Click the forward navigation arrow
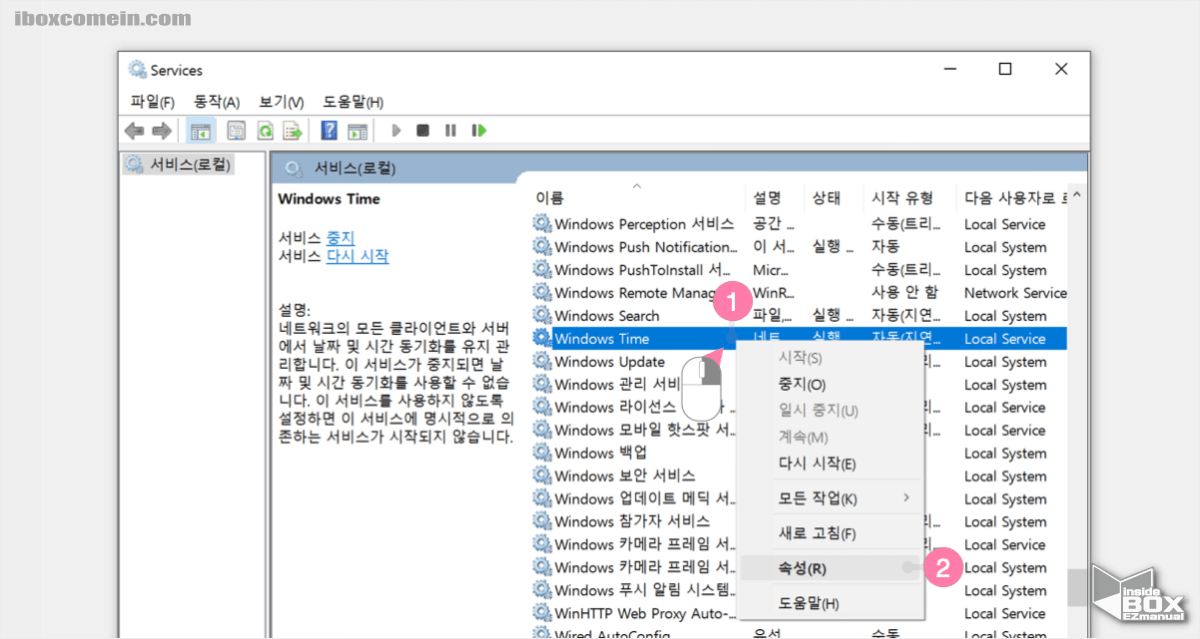Image resolution: width=1200 pixels, height=639 pixels. [160, 130]
